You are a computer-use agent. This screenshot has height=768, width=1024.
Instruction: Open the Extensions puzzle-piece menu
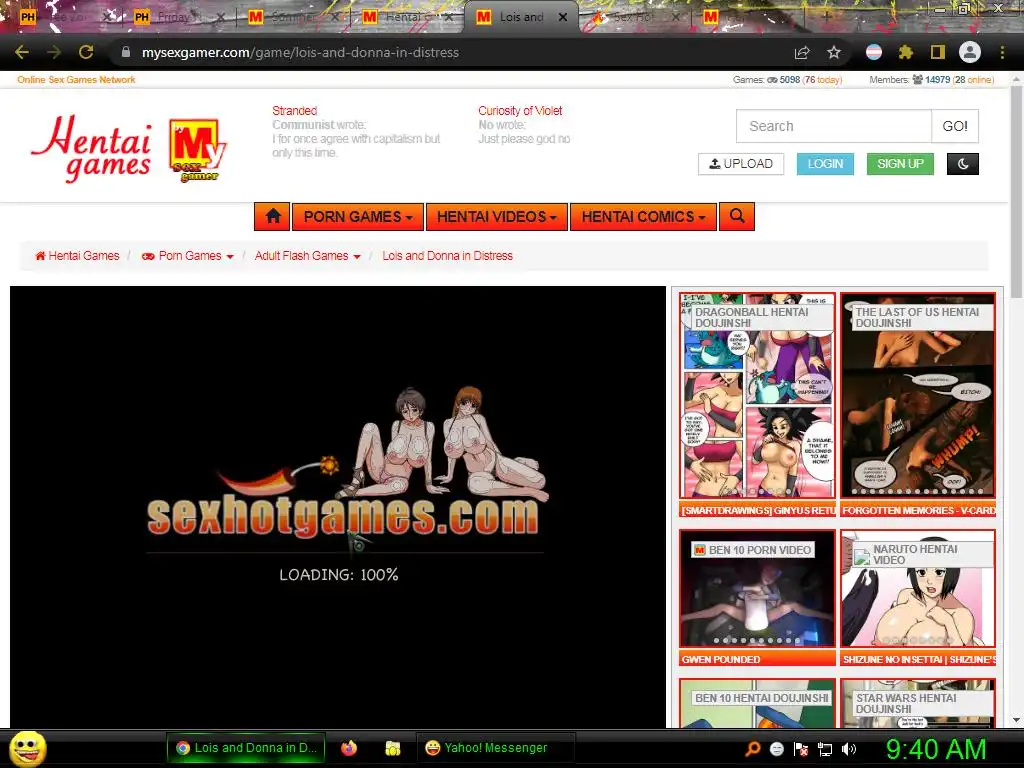click(x=905, y=52)
